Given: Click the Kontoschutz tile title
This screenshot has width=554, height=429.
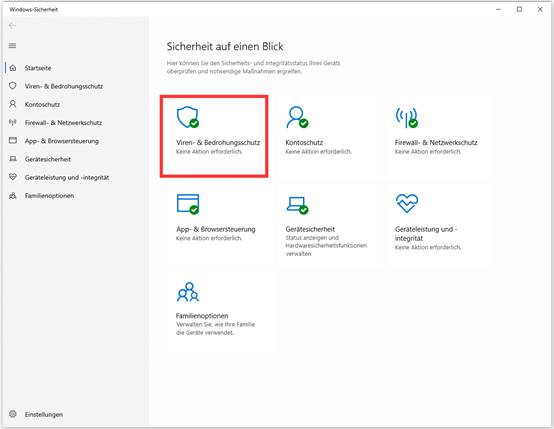Looking at the screenshot, I should tap(304, 142).
